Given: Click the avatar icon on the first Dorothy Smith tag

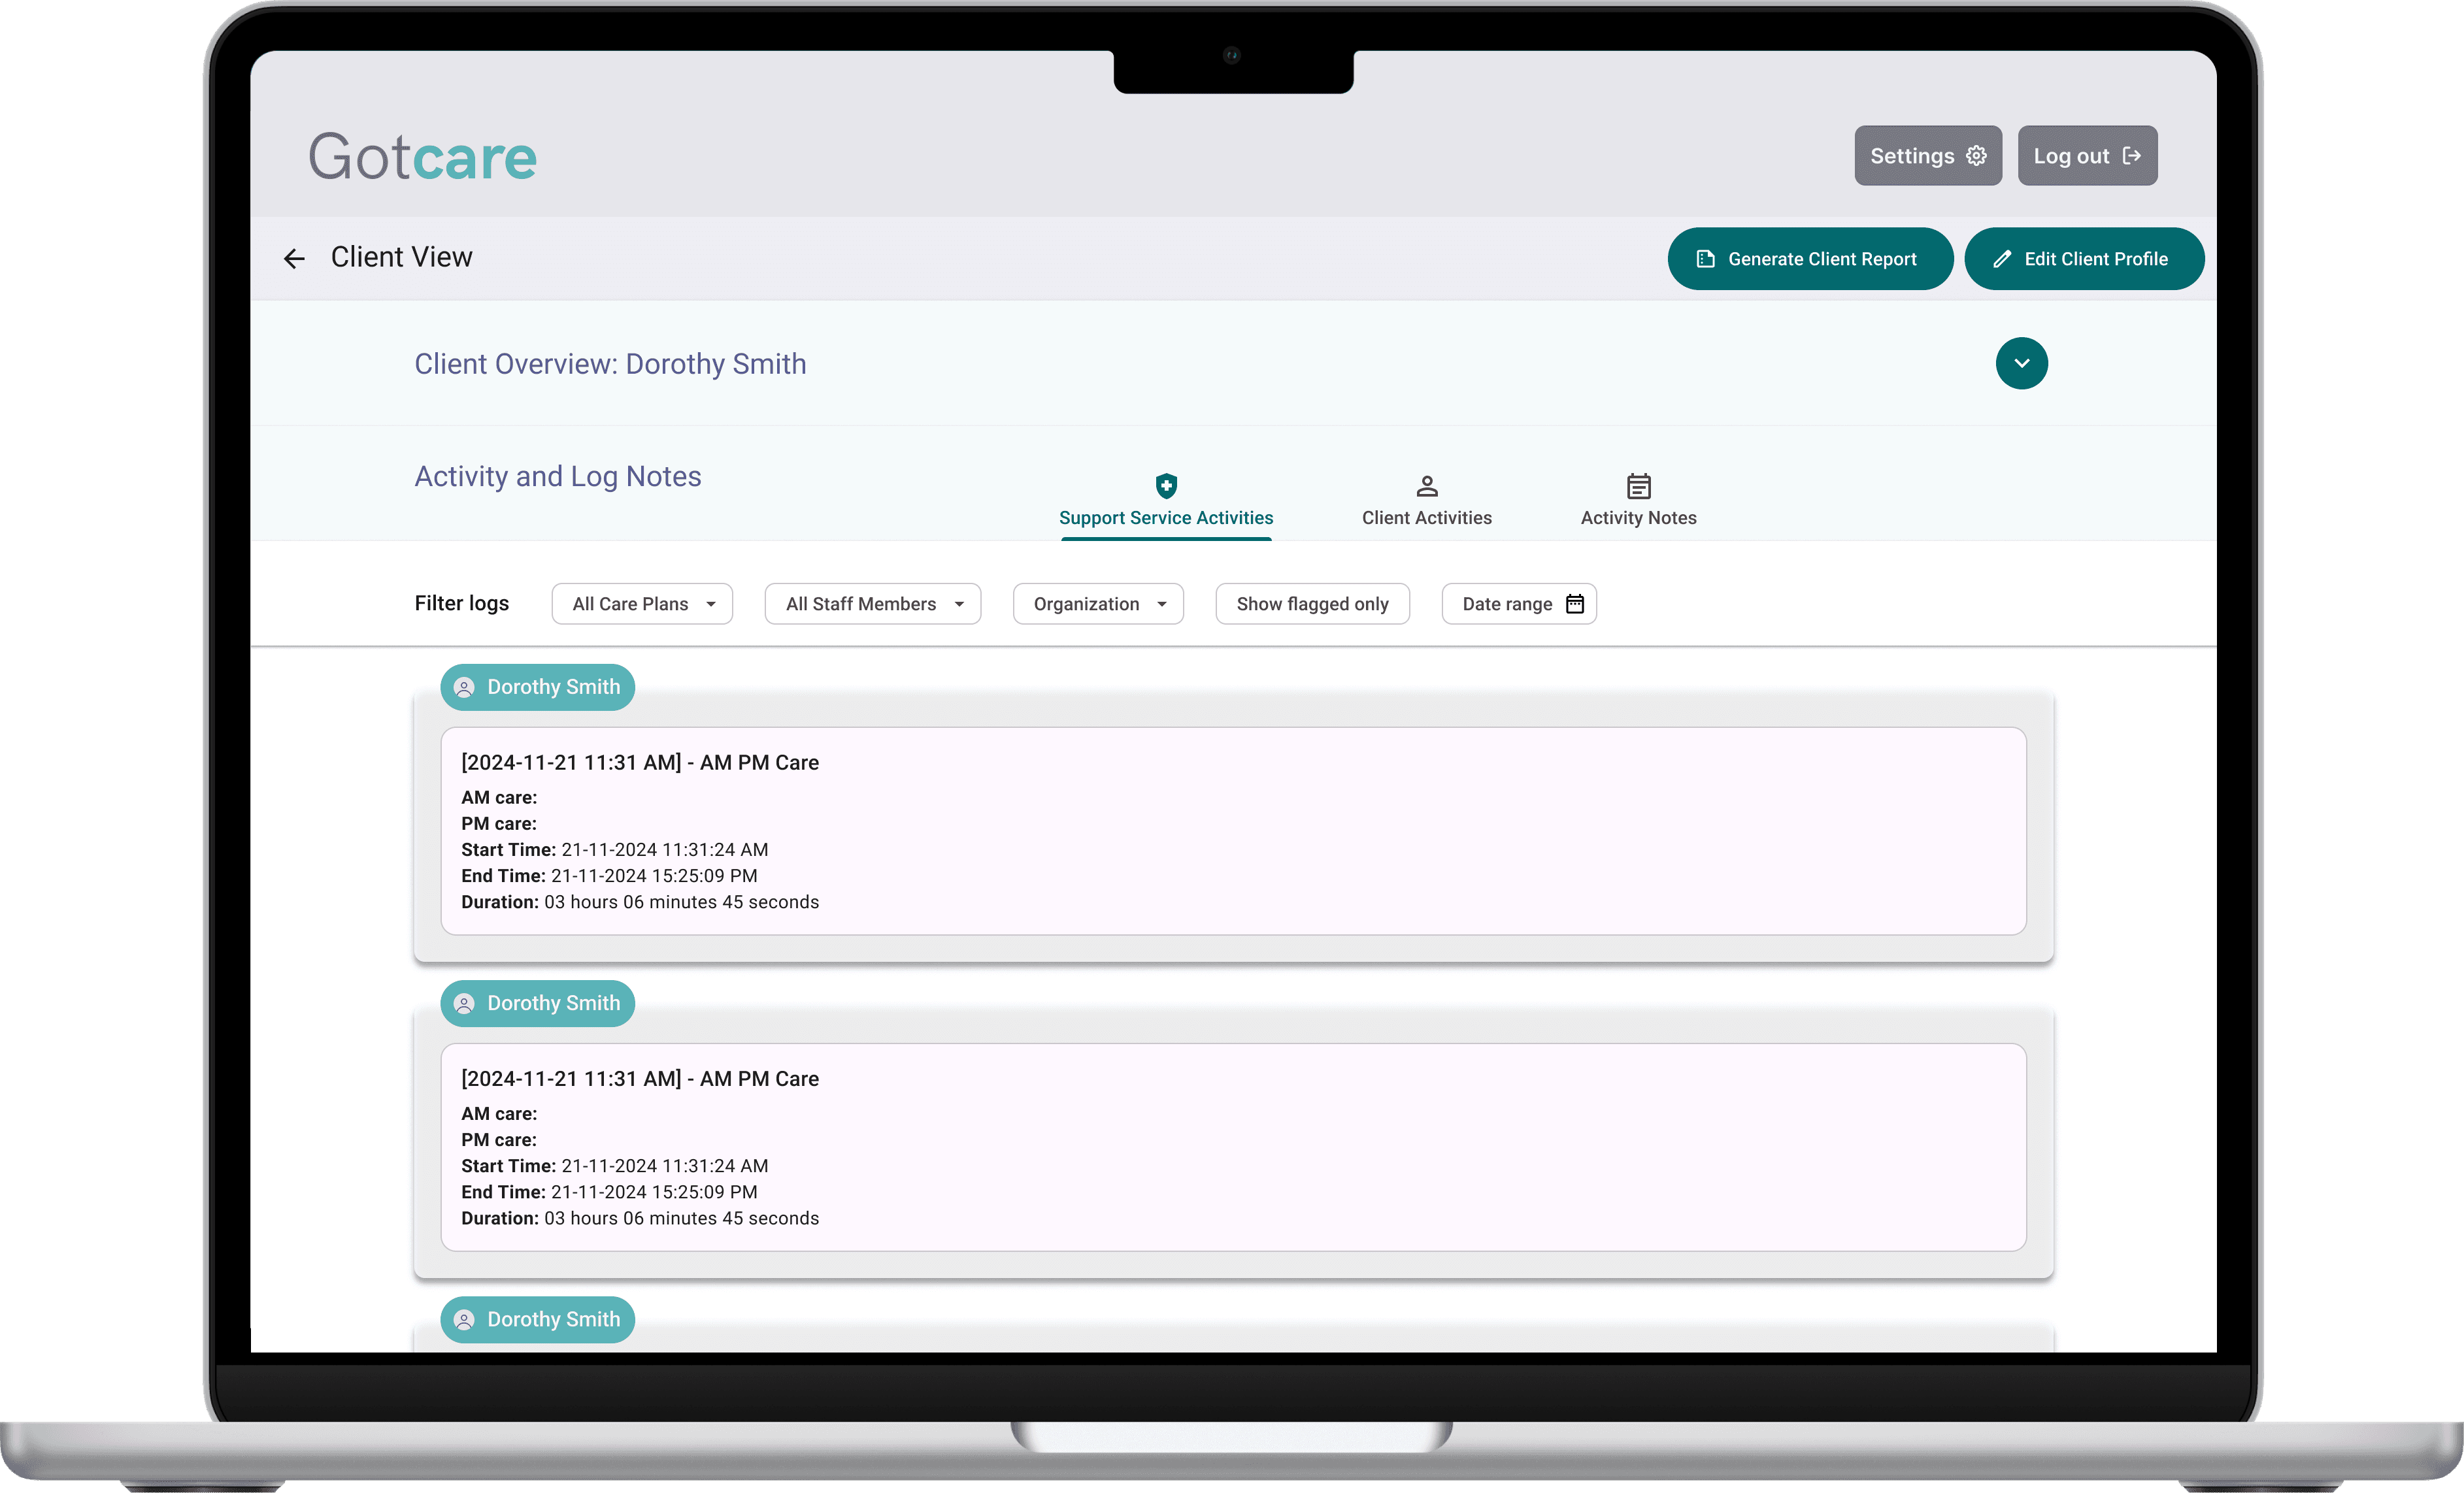Looking at the screenshot, I should pyautogui.click(x=464, y=687).
